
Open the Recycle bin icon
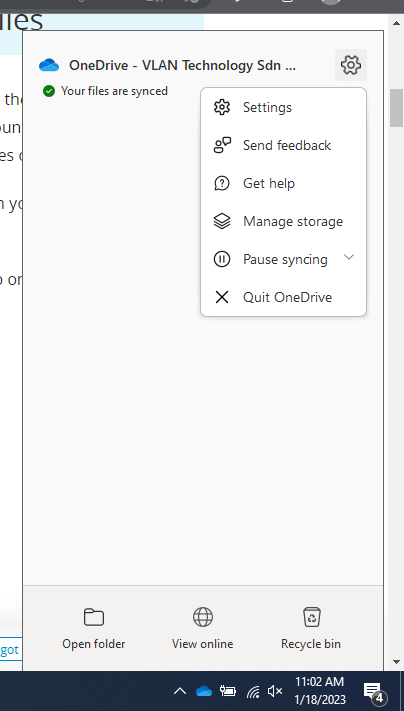point(312,617)
